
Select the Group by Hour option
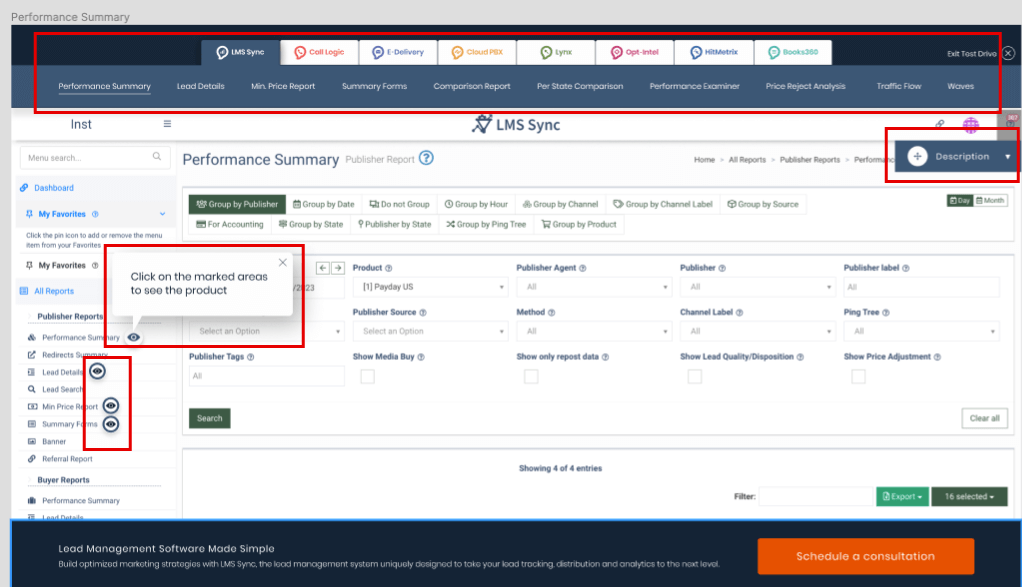[x=476, y=205]
